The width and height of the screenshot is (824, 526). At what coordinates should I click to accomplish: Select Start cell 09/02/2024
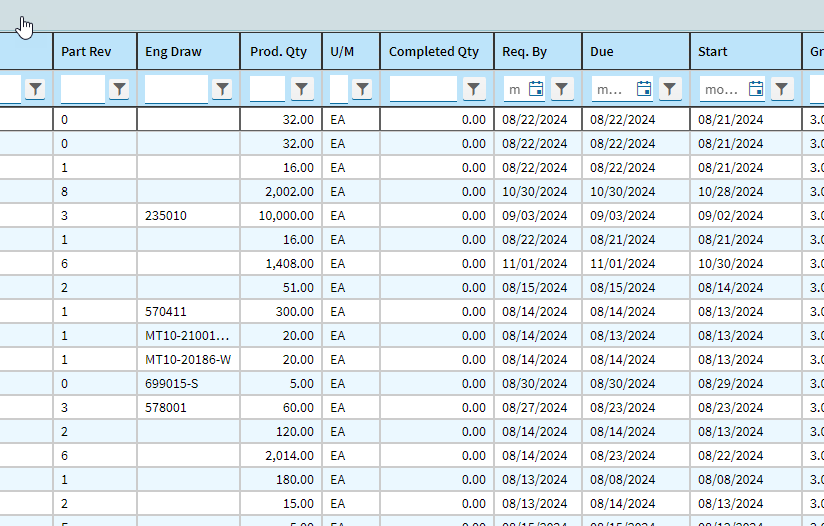(x=746, y=216)
